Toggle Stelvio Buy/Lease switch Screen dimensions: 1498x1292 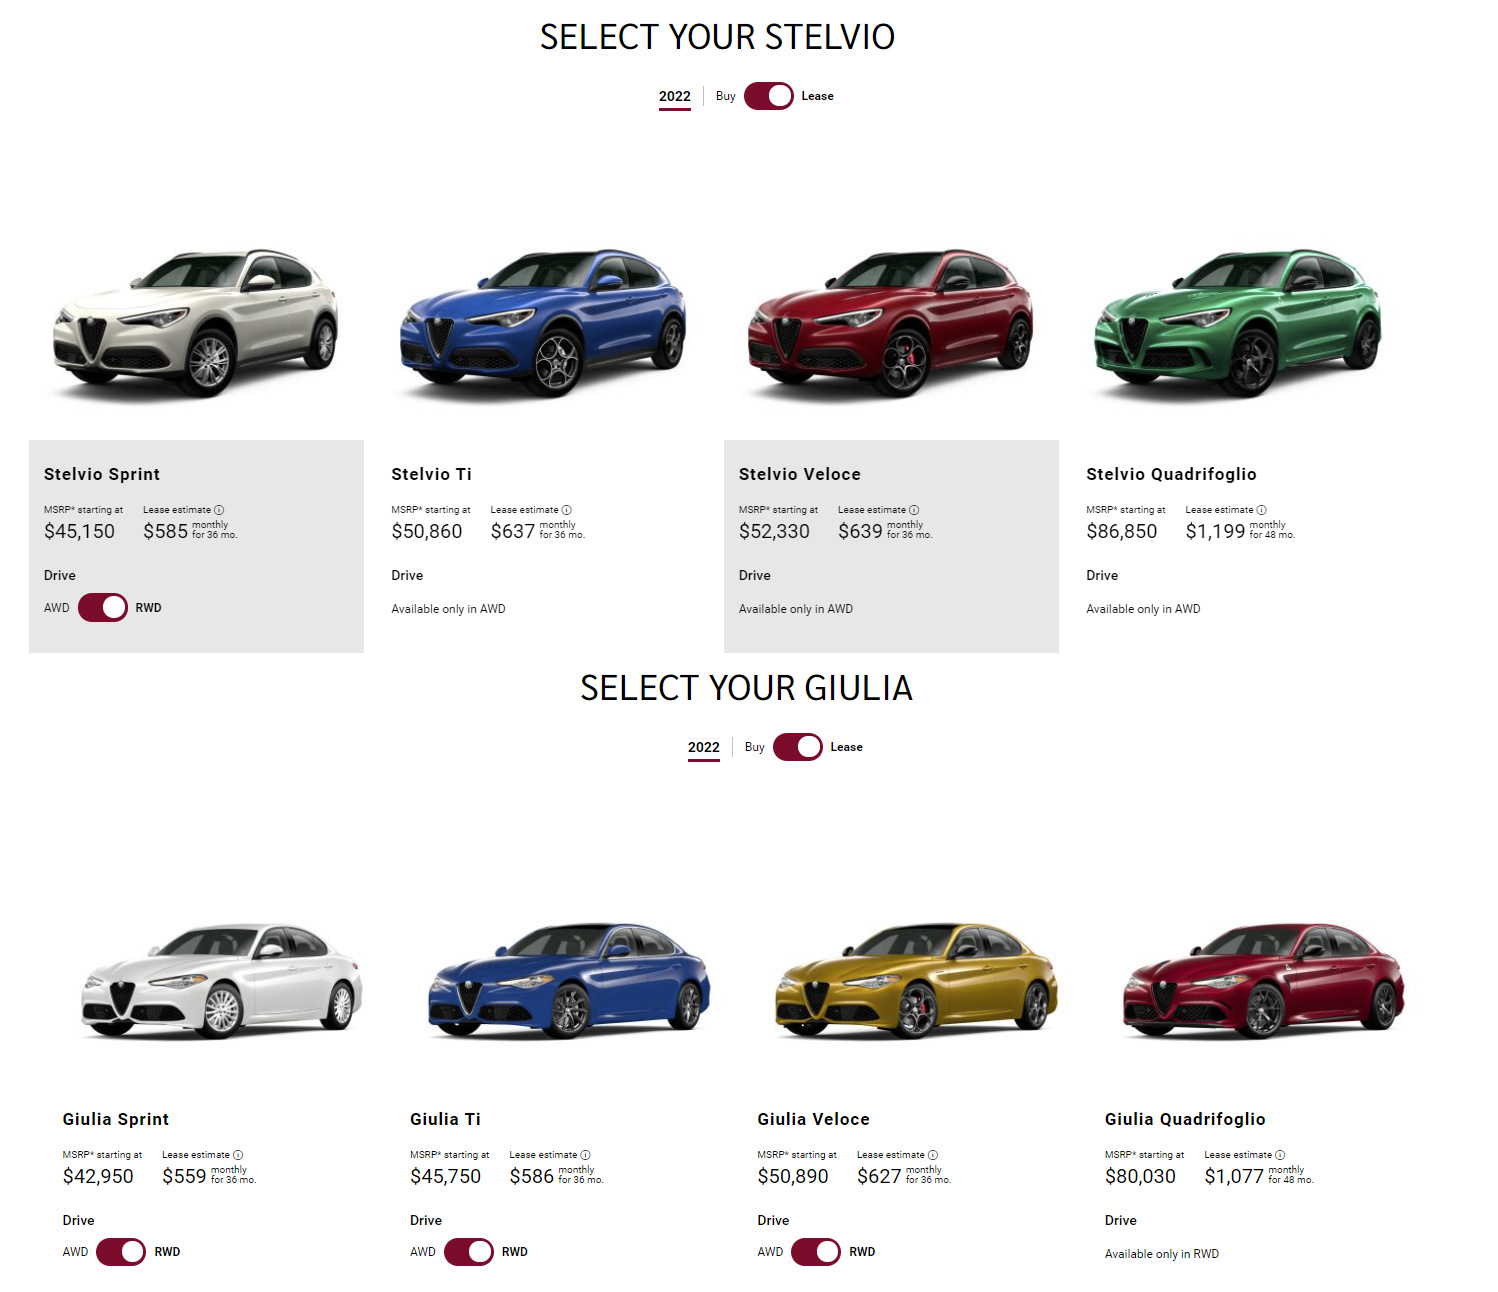pyautogui.click(x=769, y=96)
